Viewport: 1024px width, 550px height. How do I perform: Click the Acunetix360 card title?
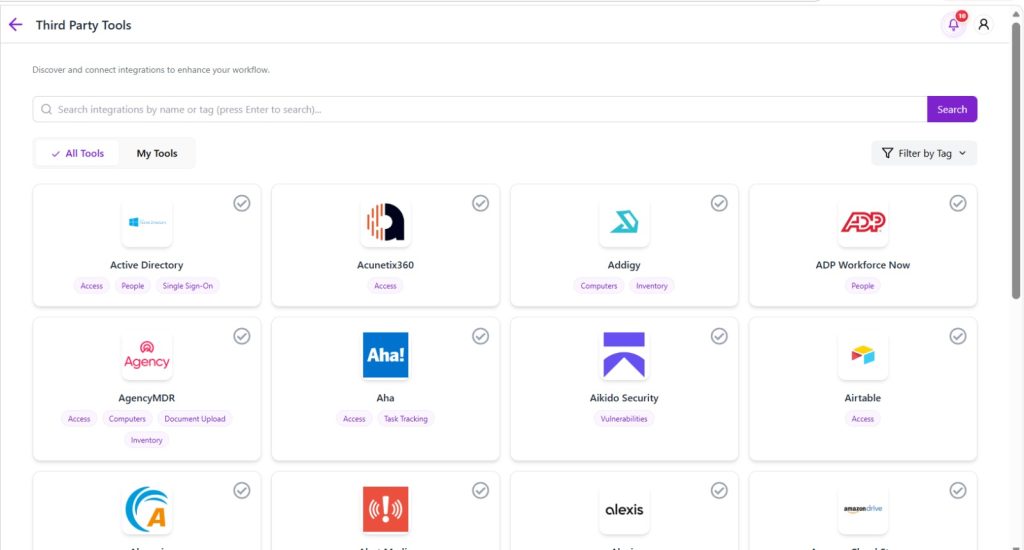[x=385, y=265]
